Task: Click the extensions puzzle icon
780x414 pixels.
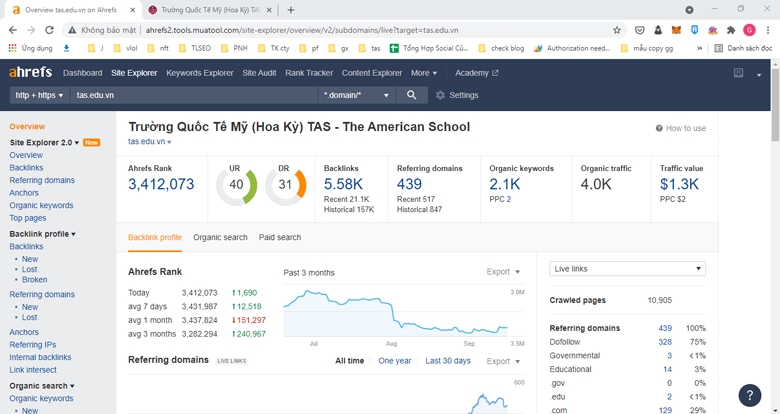Action: pos(731,30)
